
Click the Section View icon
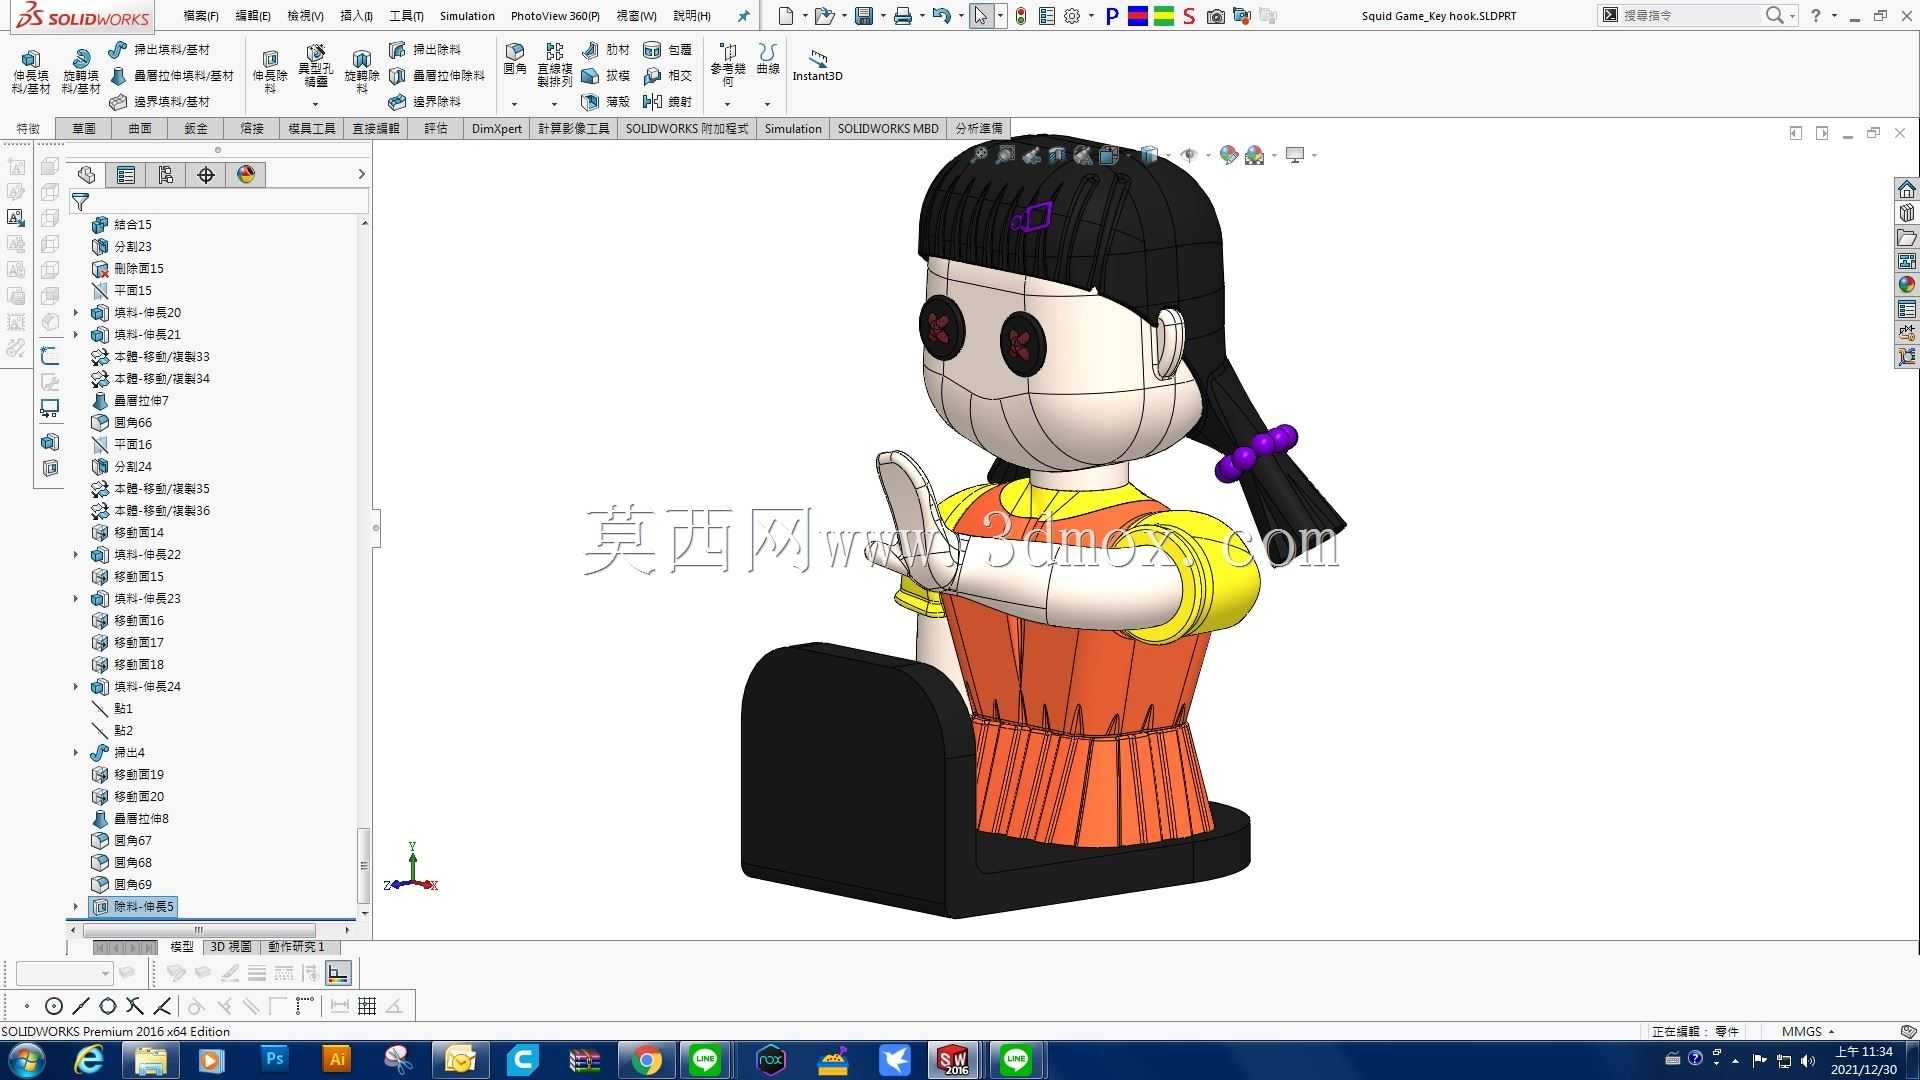pos(1057,155)
